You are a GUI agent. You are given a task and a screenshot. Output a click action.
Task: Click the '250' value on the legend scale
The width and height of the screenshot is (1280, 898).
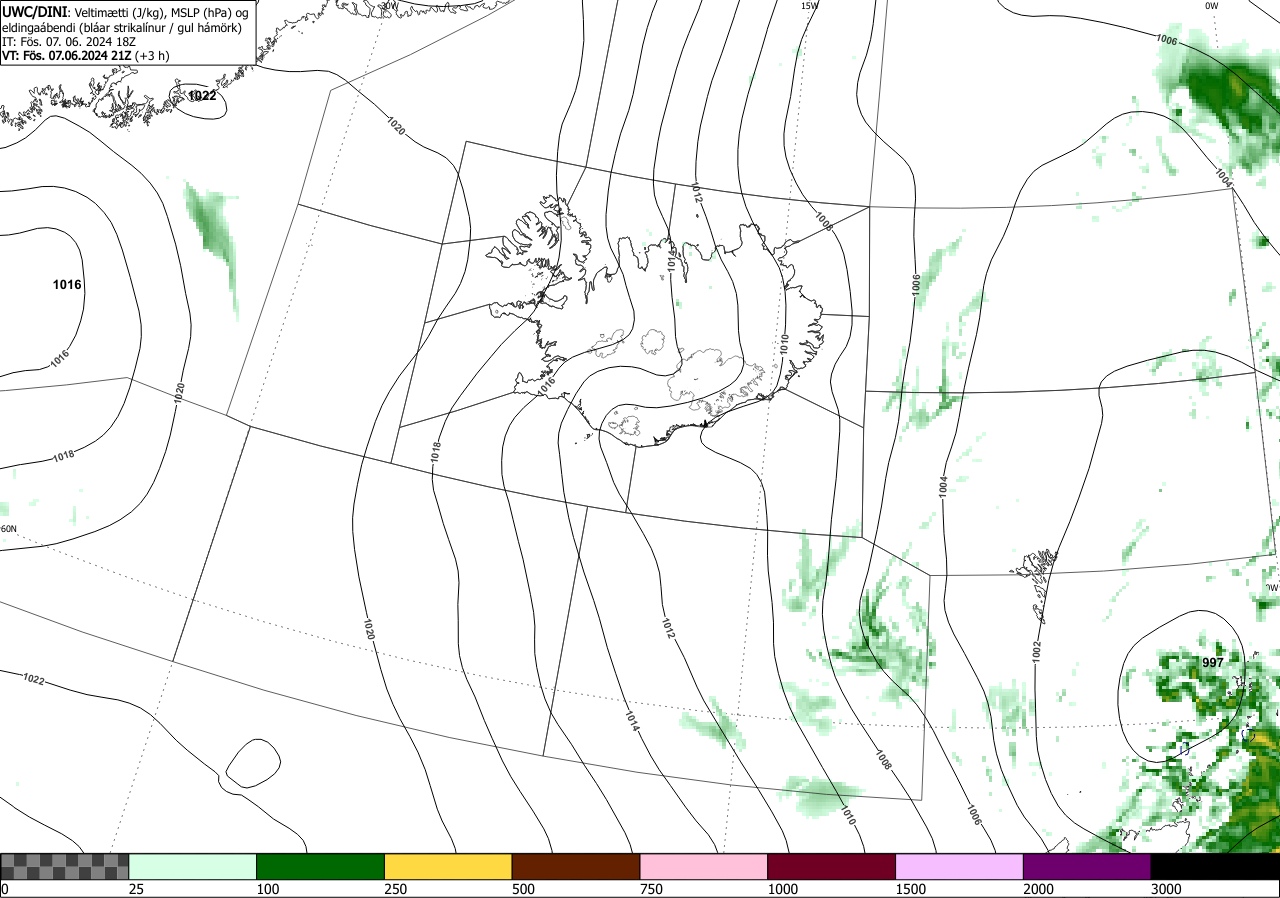396,889
